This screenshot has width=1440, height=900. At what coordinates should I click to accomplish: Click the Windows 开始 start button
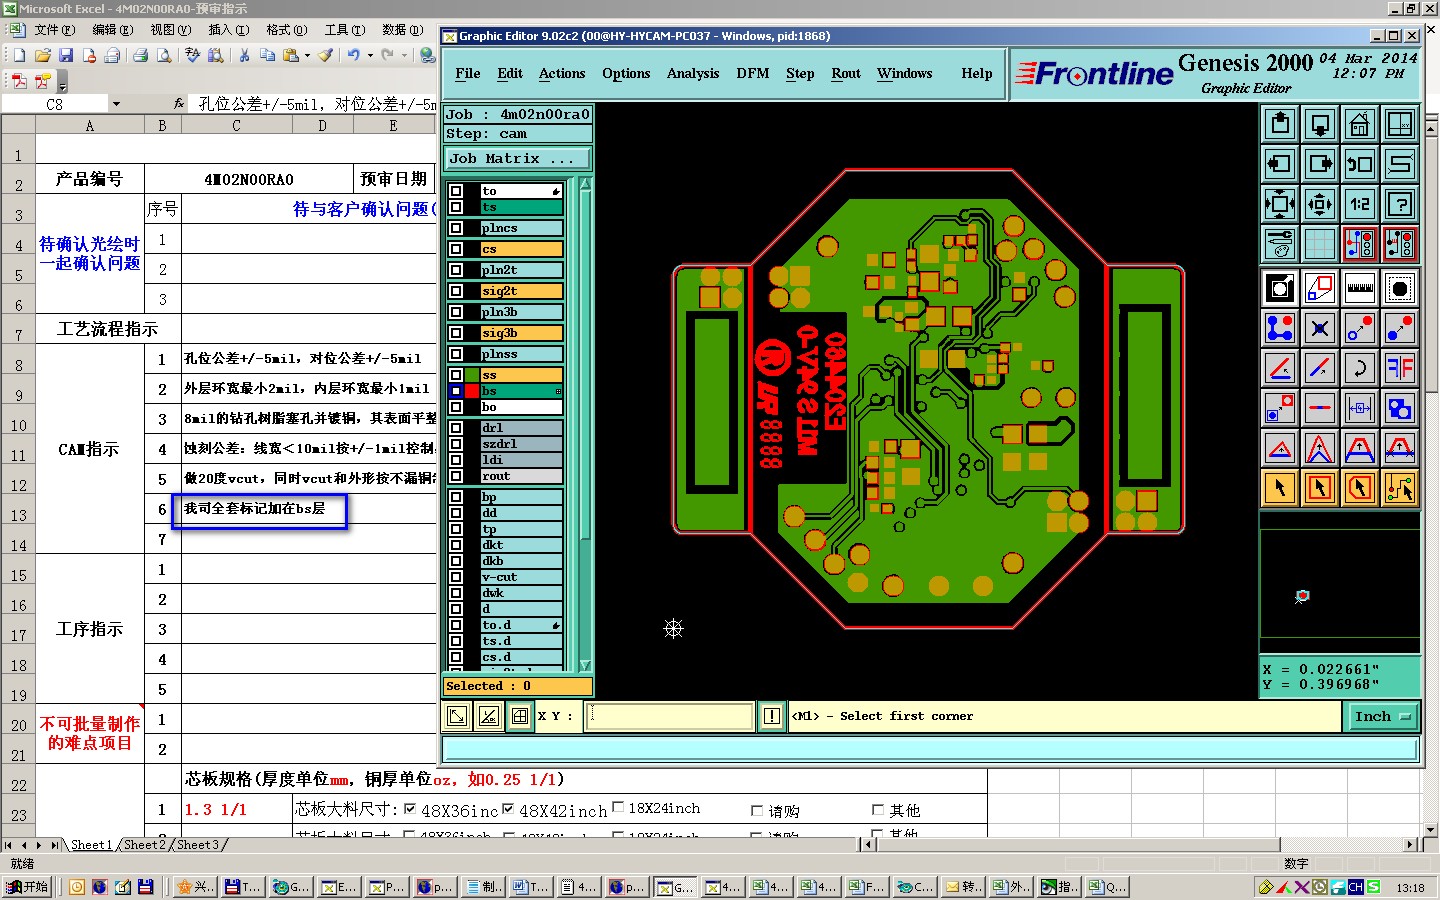click(28, 886)
